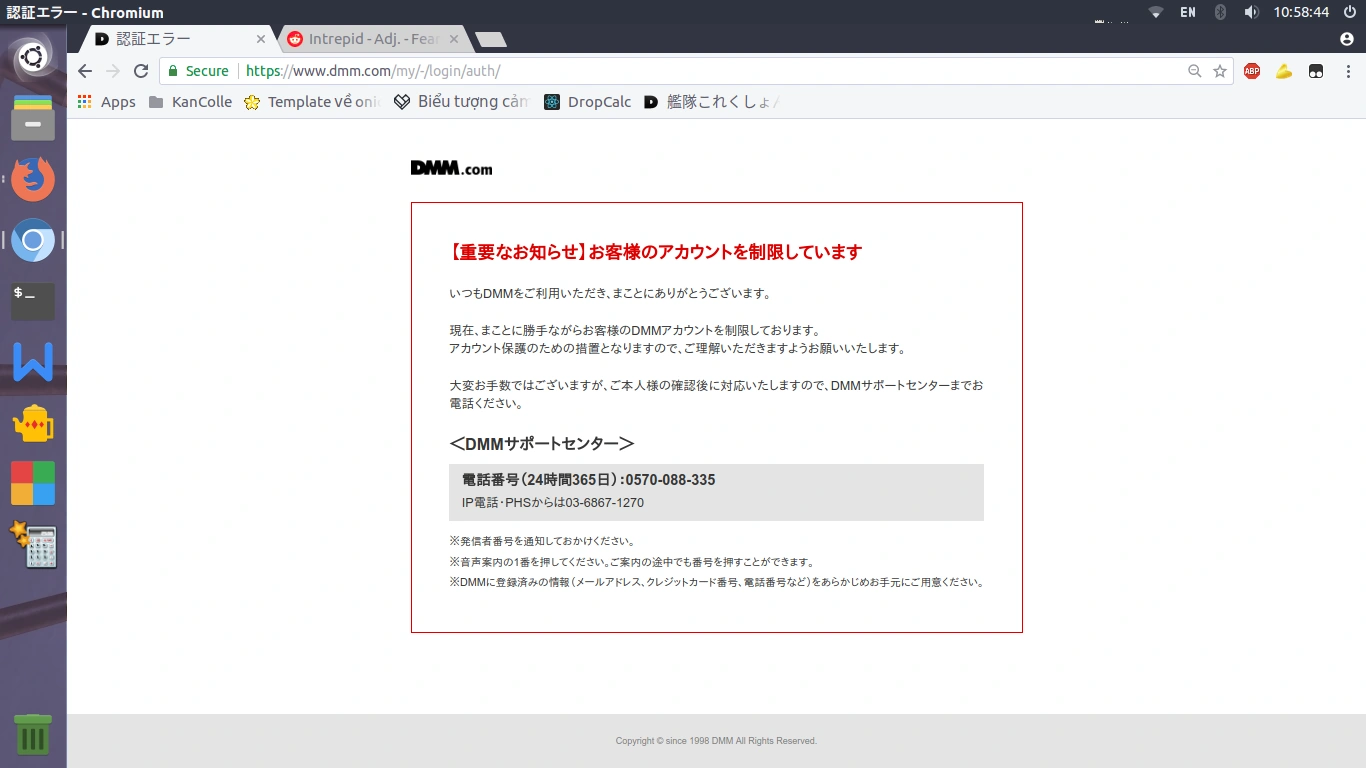Open a new tab
Image resolution: width=1366 pixels, height=768 pixels.
tap(490, 40)
